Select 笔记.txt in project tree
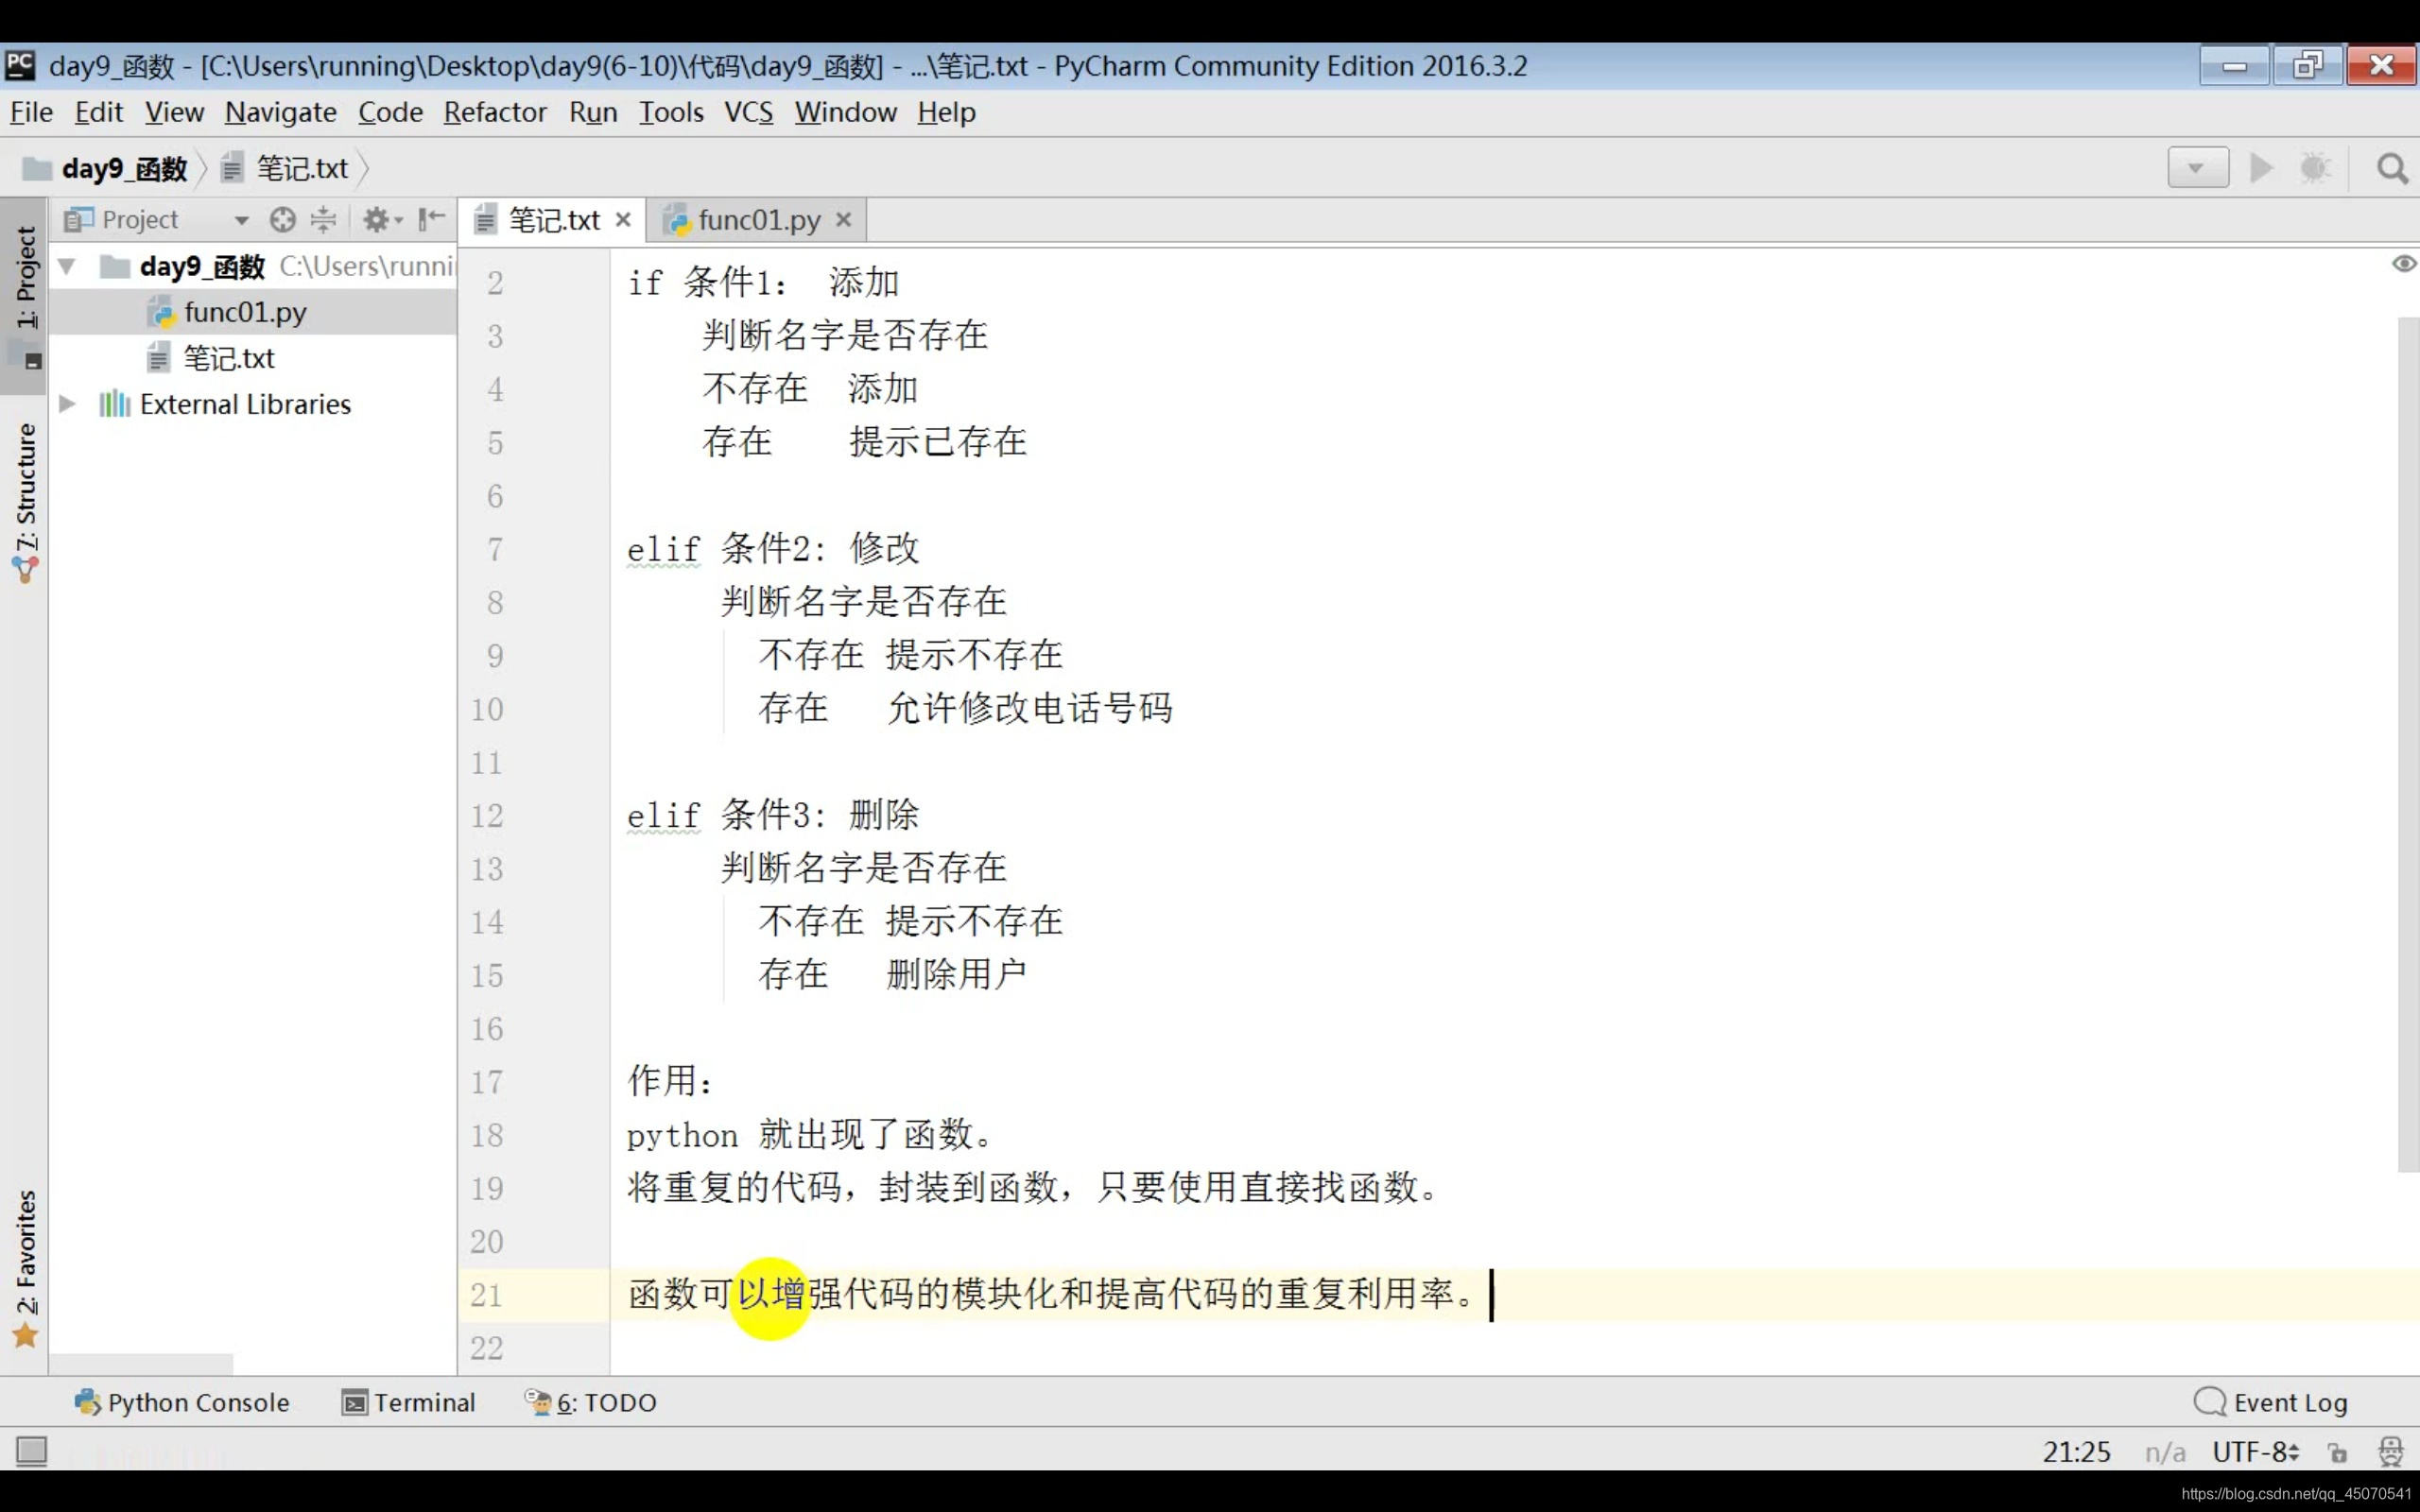The height and width of the screenshot is (1512, 2420). click(228, 358)
